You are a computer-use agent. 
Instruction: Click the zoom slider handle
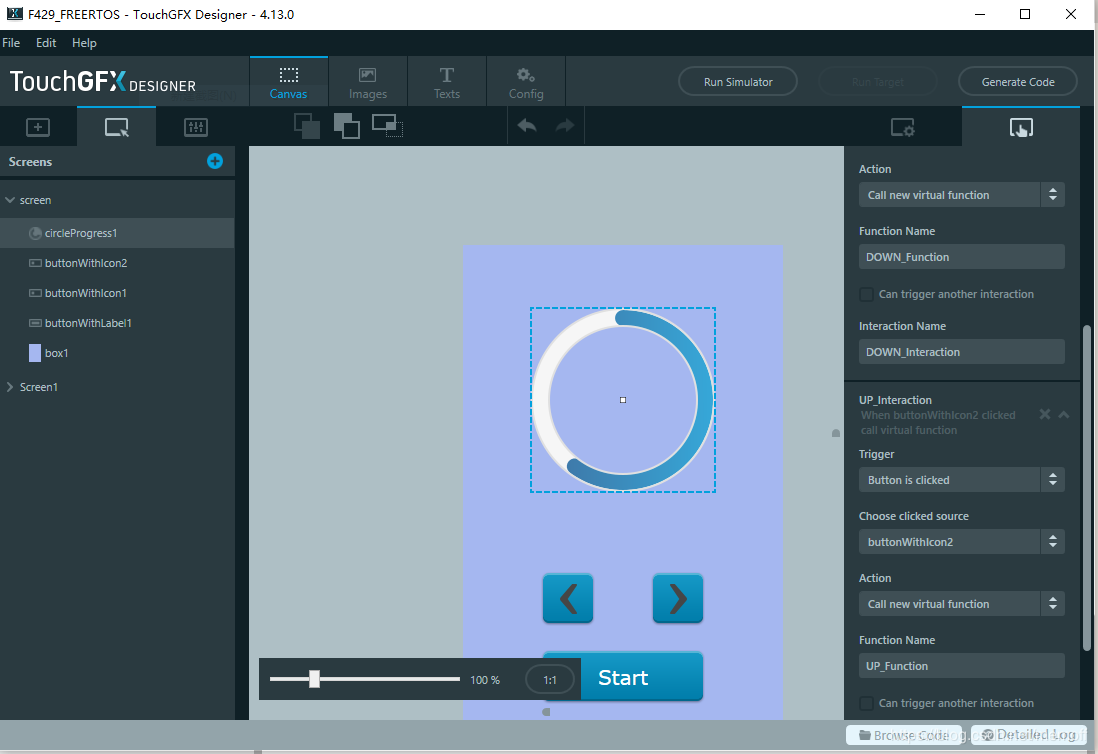coord(314,679)
